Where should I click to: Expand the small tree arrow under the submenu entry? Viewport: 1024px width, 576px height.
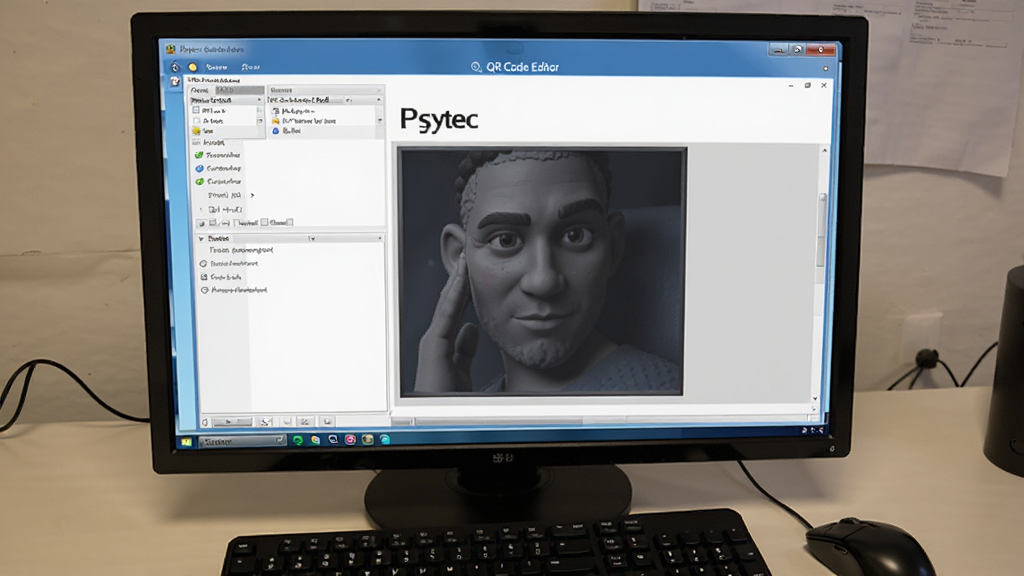click(x=201, y=209)
